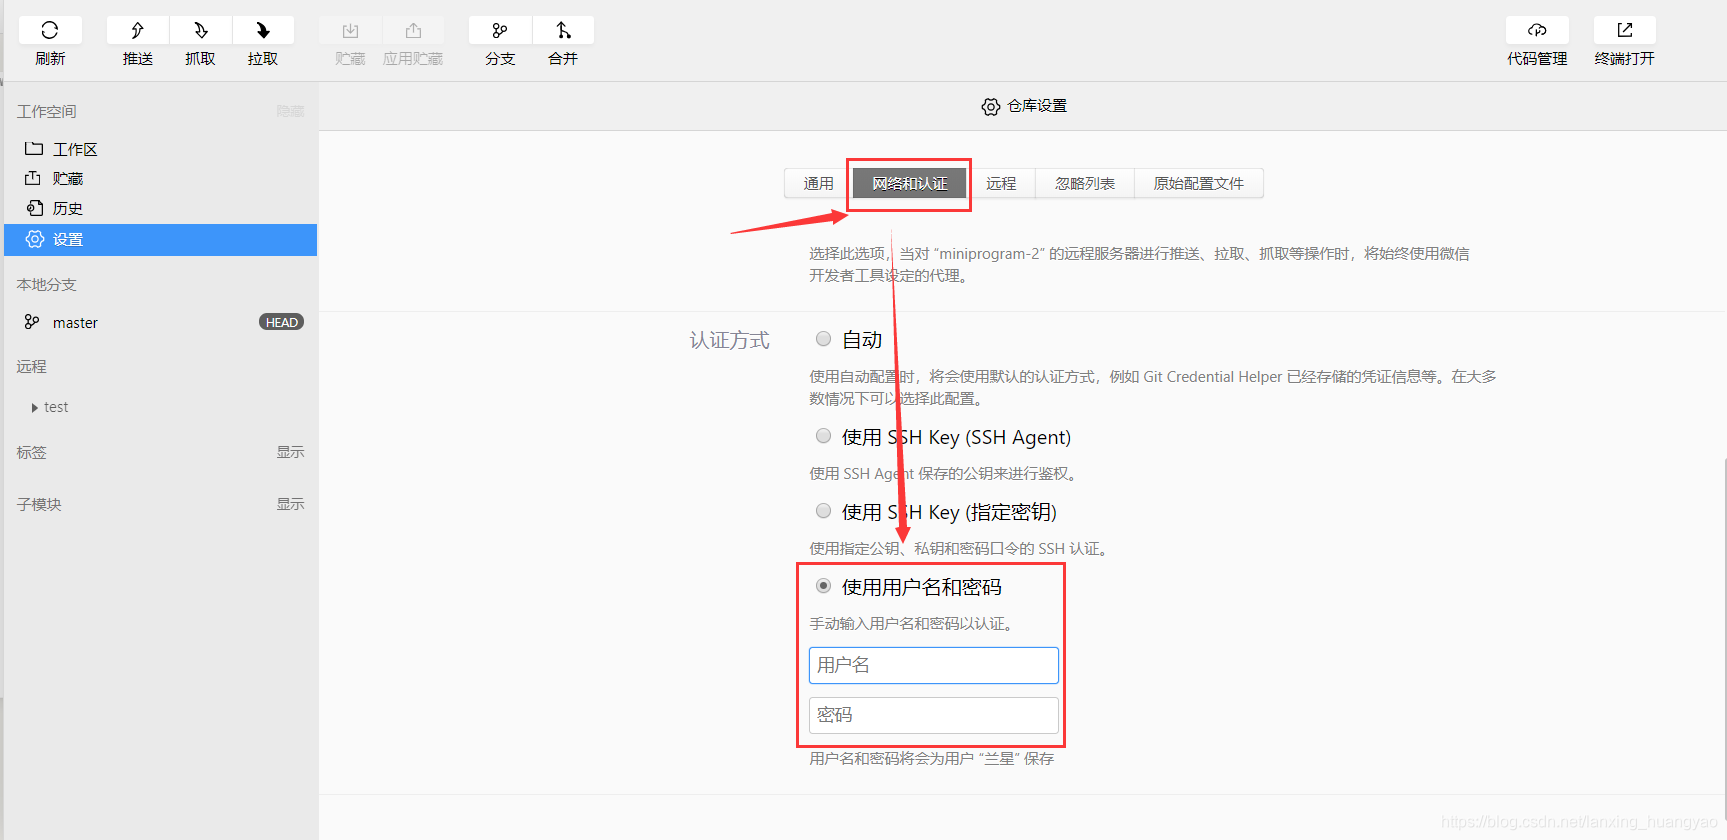Open 工作区 workspace in sidebar
1727x840 pixels.
coord(160,149)
